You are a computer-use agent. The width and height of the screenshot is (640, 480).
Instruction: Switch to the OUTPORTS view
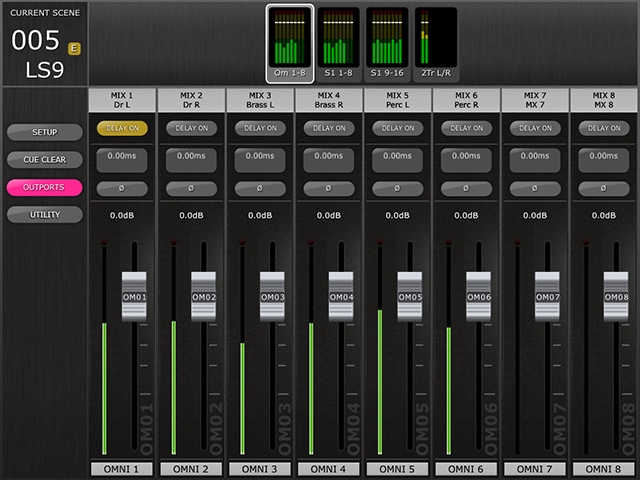[x=44, y=187]
